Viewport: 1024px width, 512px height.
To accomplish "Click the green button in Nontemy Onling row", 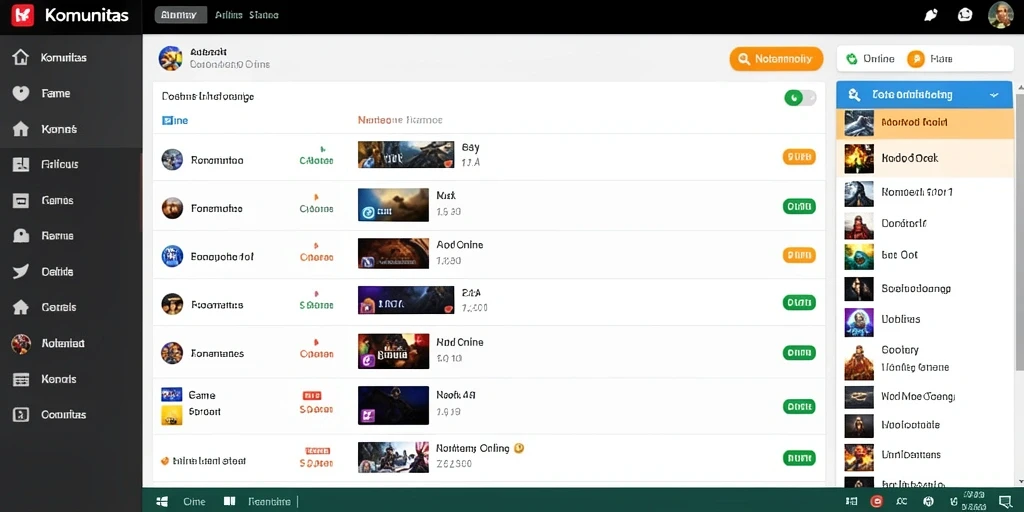I will point(799,458).
